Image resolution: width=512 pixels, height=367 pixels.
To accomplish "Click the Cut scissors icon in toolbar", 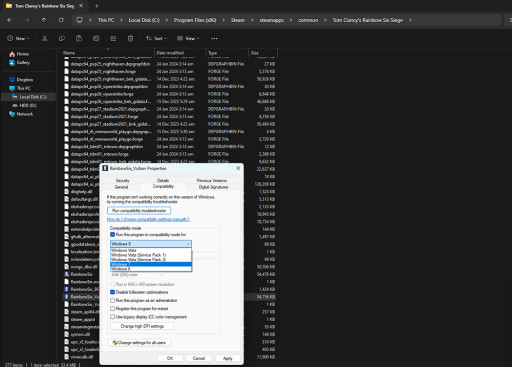I will tap(44, 38).
